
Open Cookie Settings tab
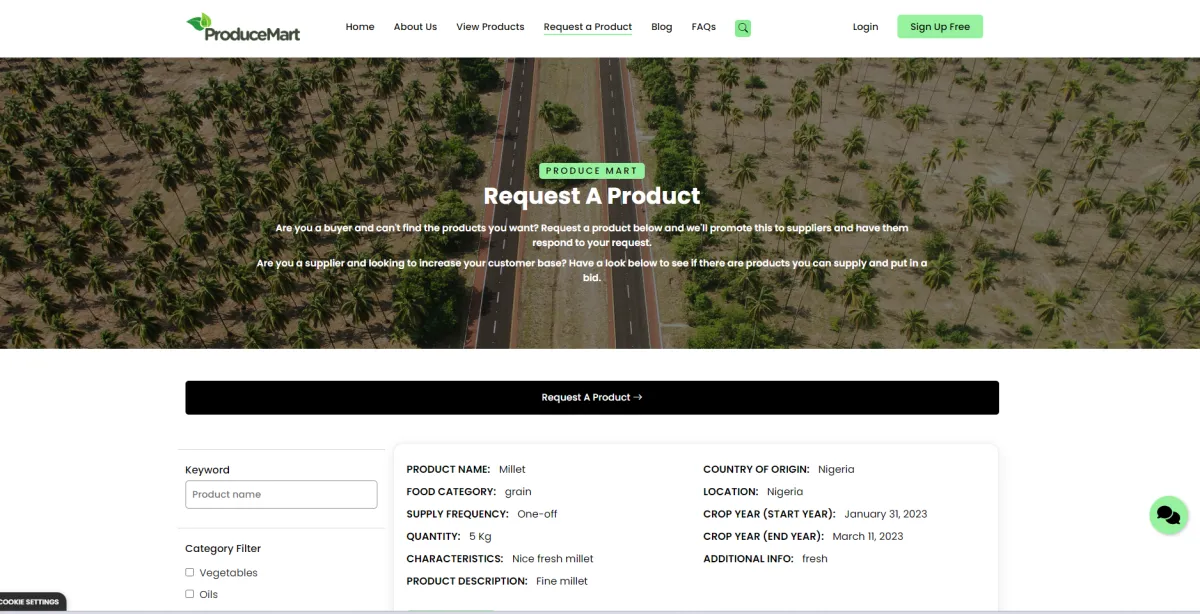(x=32, y=602)
